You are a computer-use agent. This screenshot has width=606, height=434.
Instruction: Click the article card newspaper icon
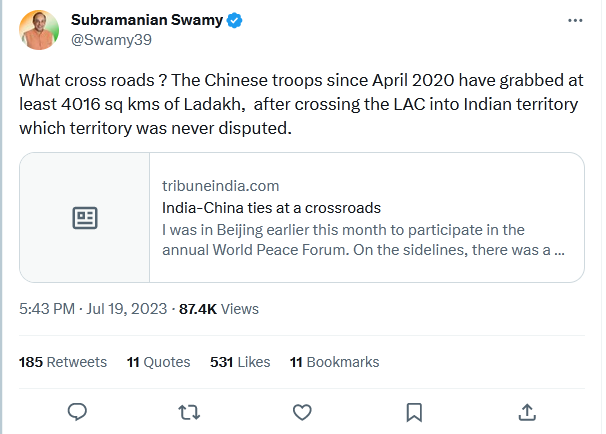(85, 217)
